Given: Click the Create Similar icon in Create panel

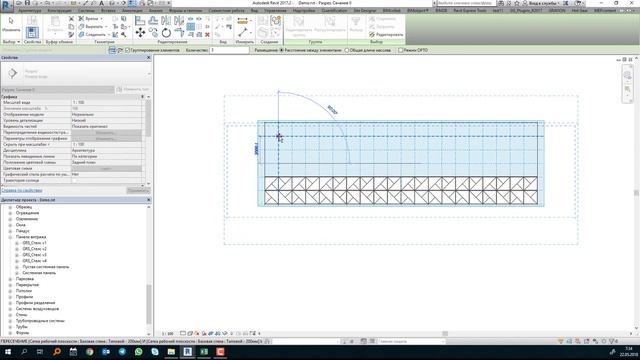Looking at the screenshot, I should (276, 21).
